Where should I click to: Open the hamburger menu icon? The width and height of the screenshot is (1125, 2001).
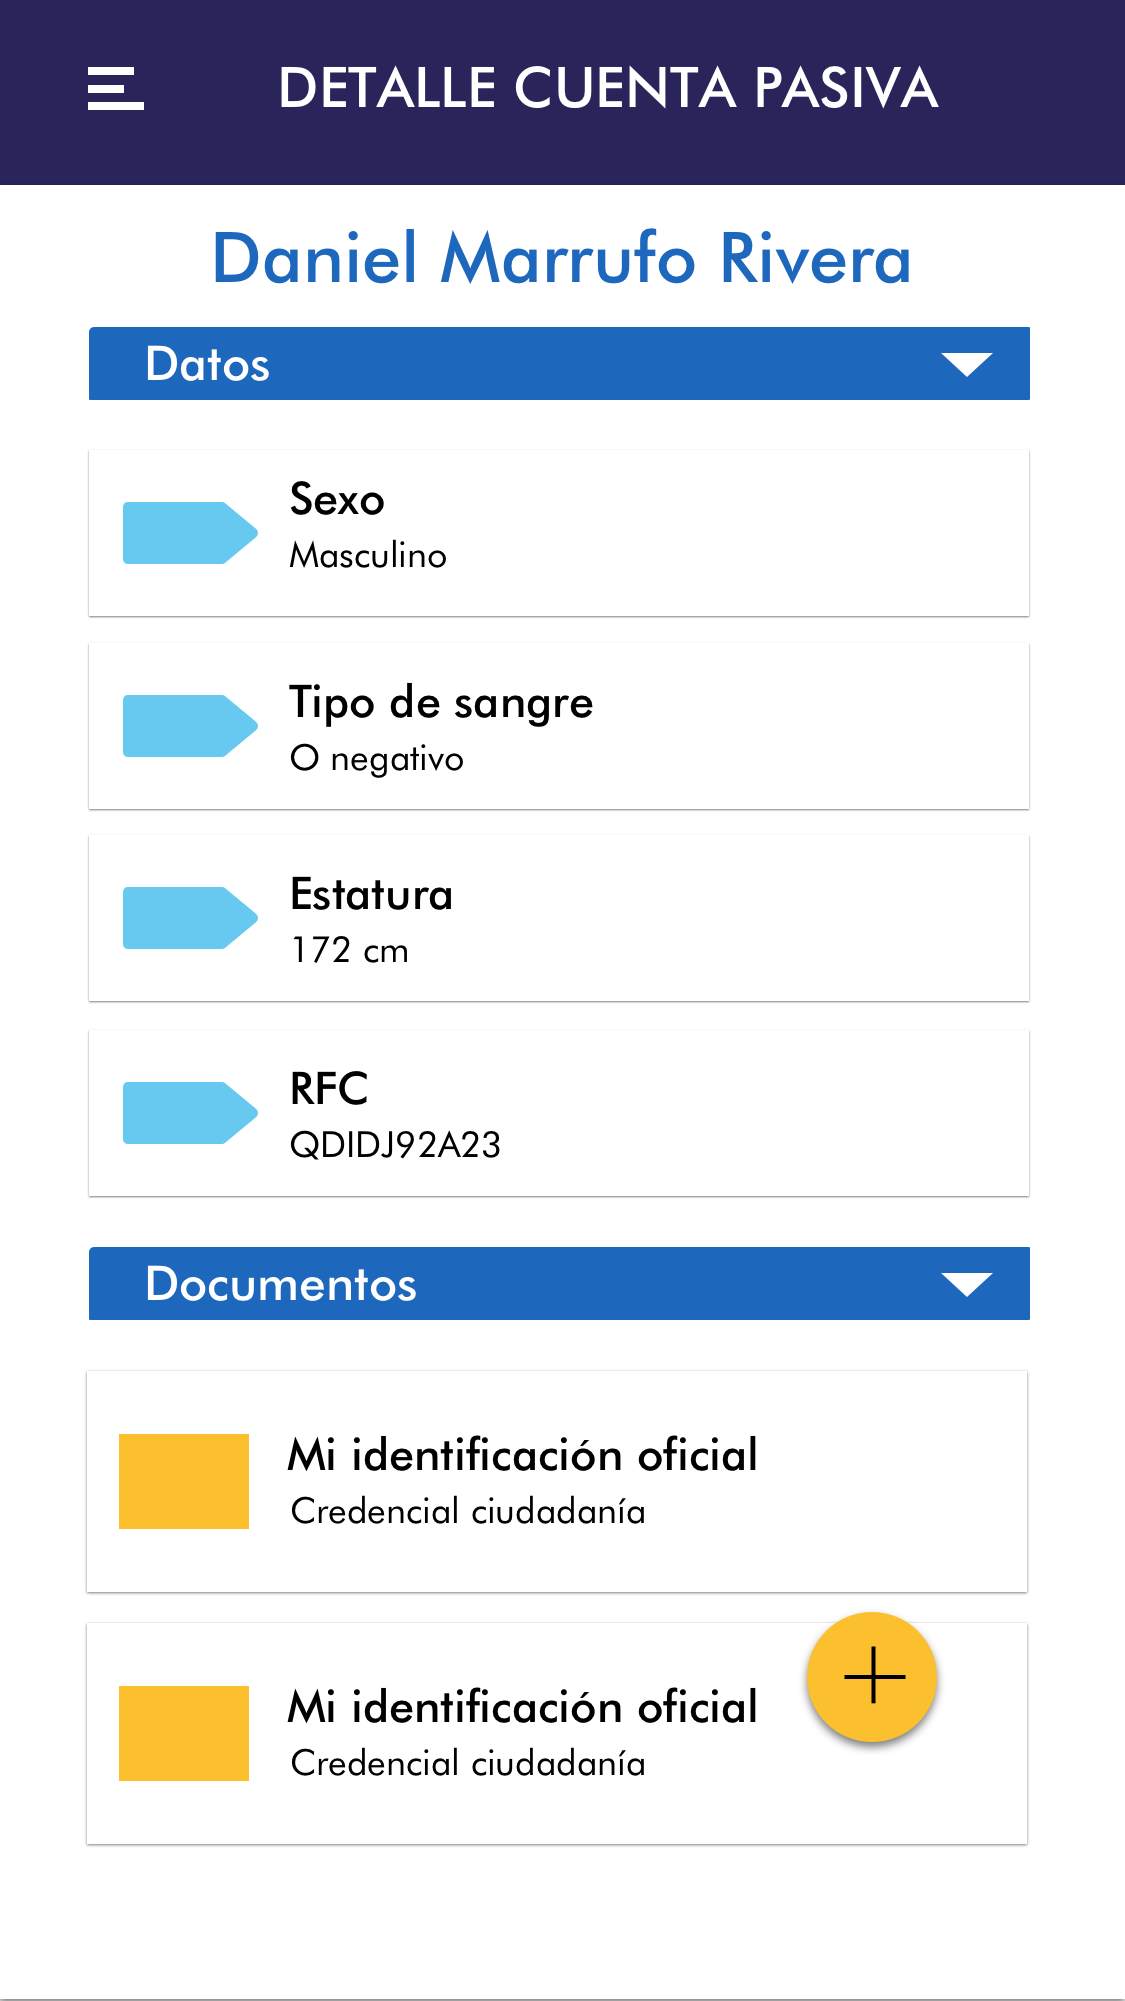115,89
